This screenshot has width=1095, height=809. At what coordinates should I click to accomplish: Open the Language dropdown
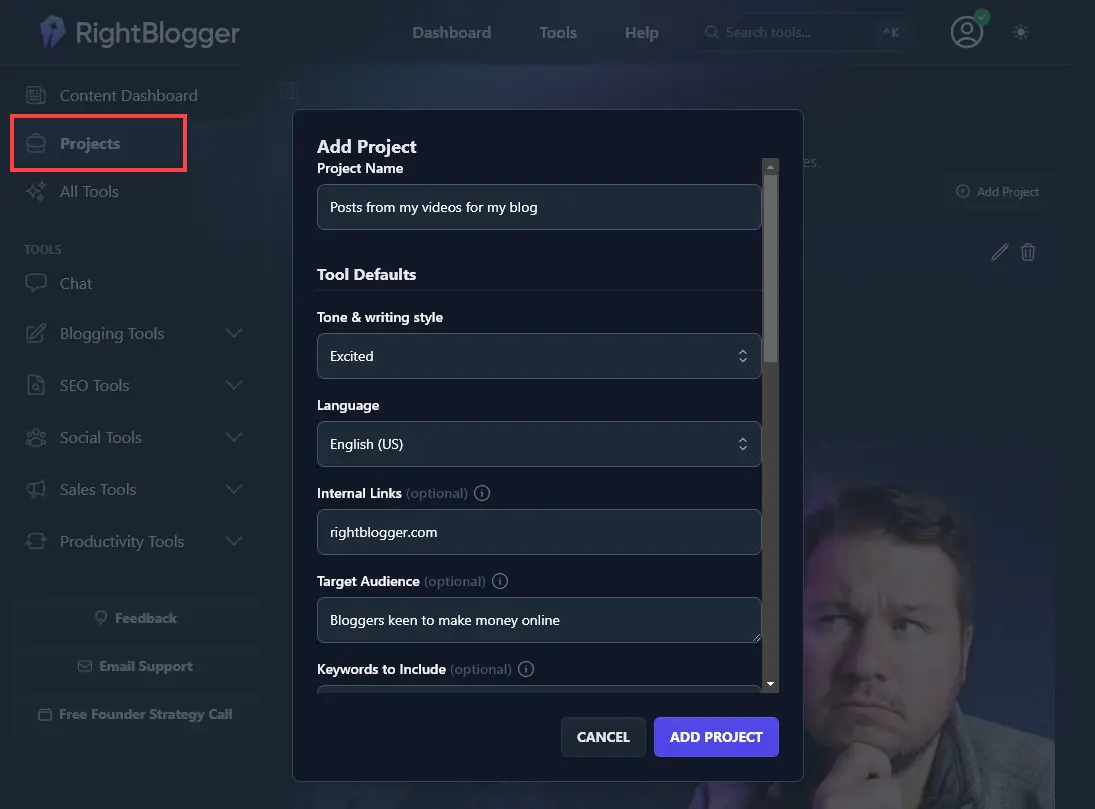tap(538, 444)
